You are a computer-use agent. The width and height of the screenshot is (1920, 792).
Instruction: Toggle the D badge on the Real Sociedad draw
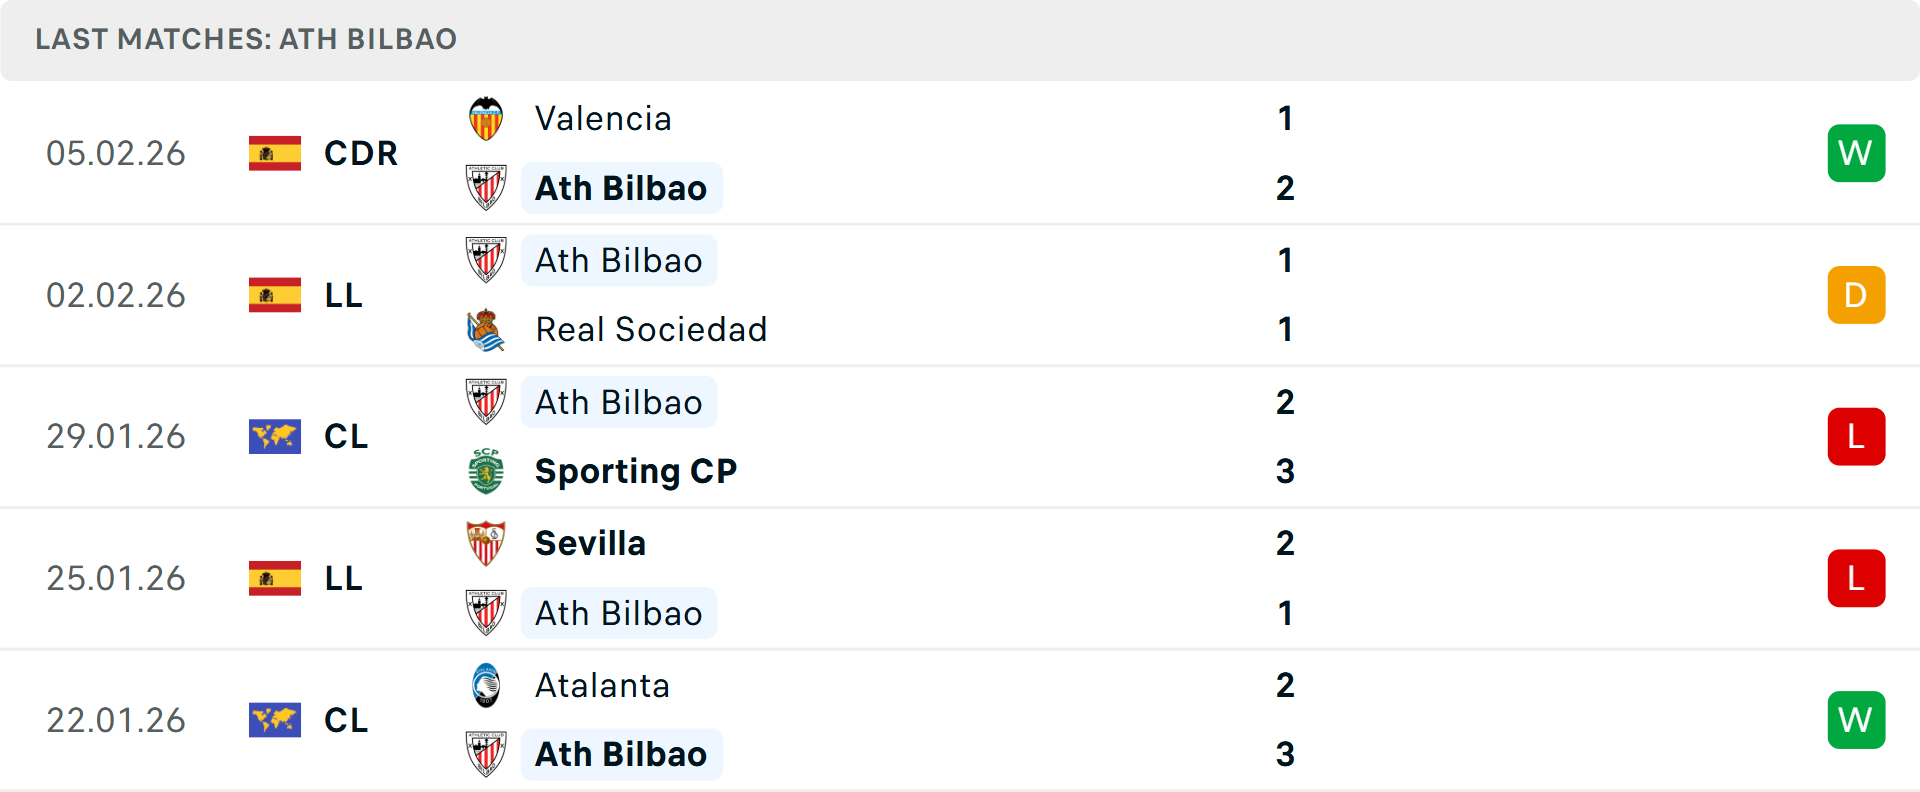[1856, 295]
